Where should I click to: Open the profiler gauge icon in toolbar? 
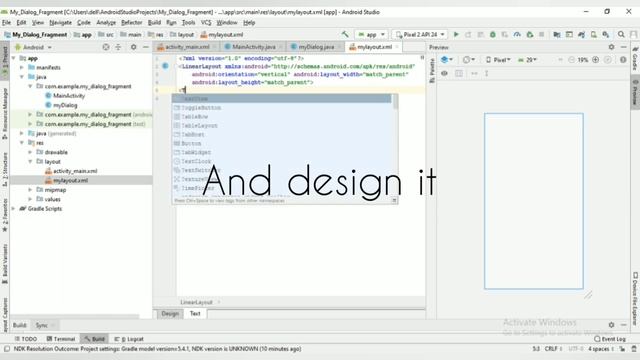[517, 35]
